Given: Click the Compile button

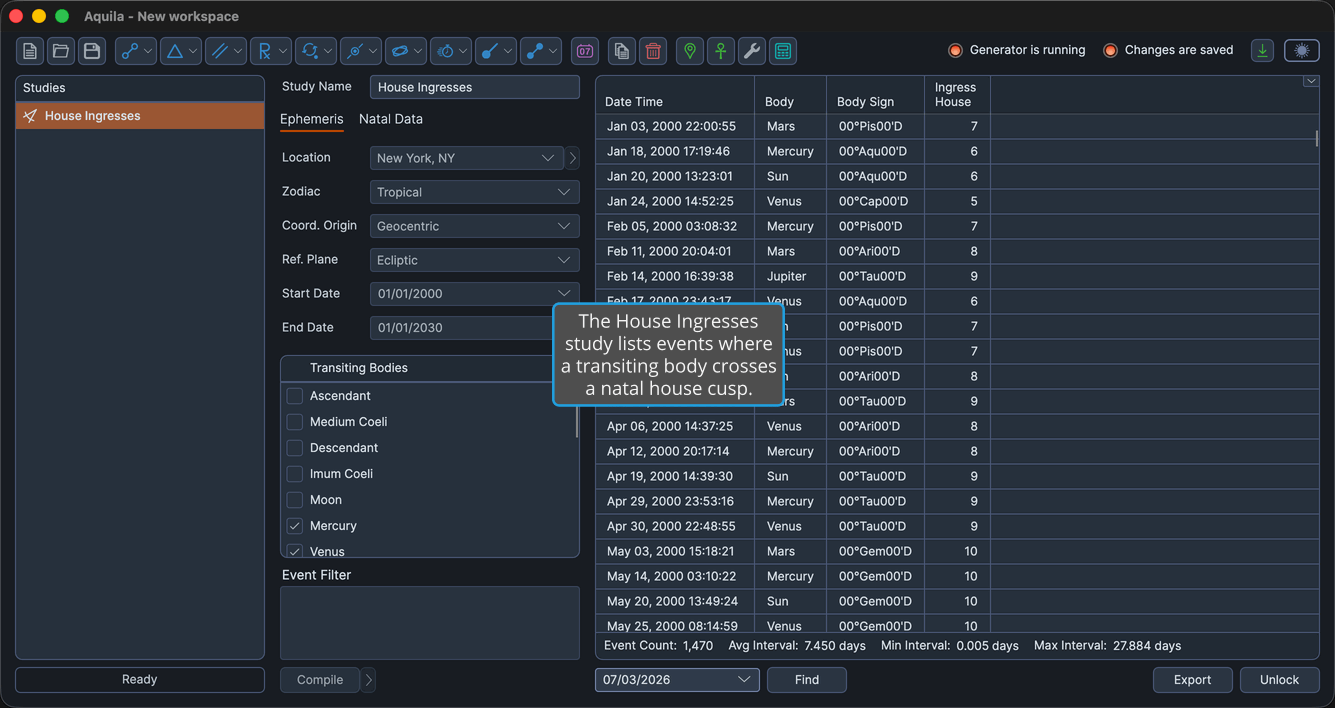Looking at the screenshot, I should click(320, 680).
